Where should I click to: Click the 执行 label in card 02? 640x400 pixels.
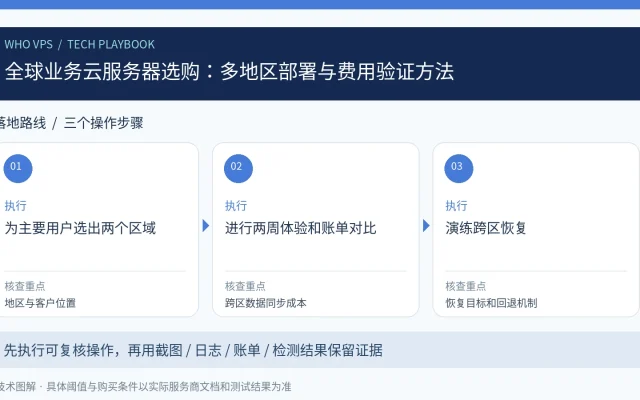[x=236, y=205]
